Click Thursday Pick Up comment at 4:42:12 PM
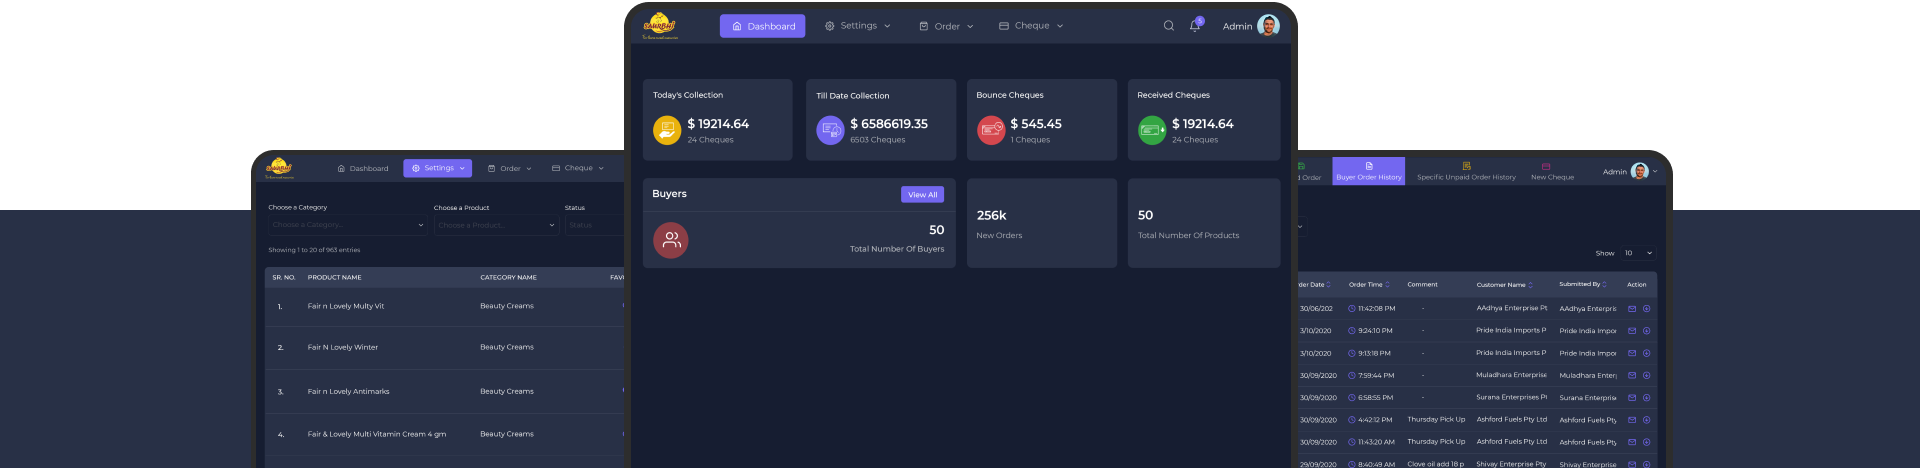 [1436, 420]
